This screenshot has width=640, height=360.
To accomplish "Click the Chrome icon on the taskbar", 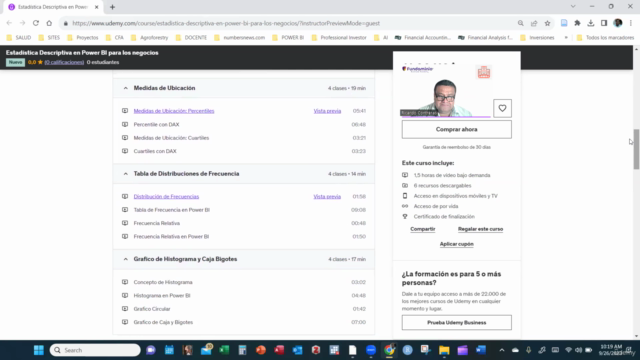I will pos(389,350).
